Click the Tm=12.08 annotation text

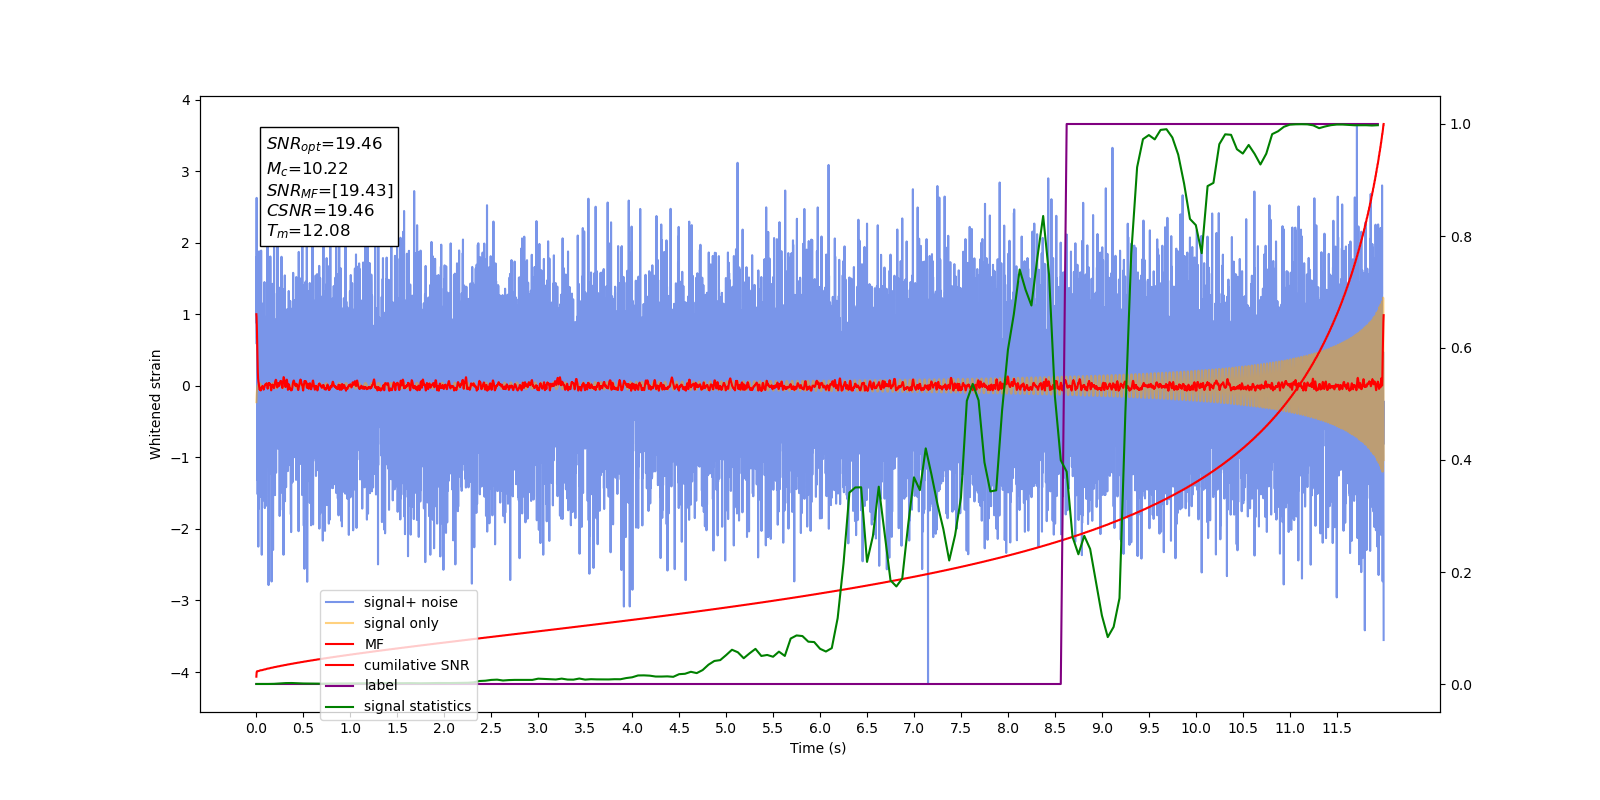[308, 231]
